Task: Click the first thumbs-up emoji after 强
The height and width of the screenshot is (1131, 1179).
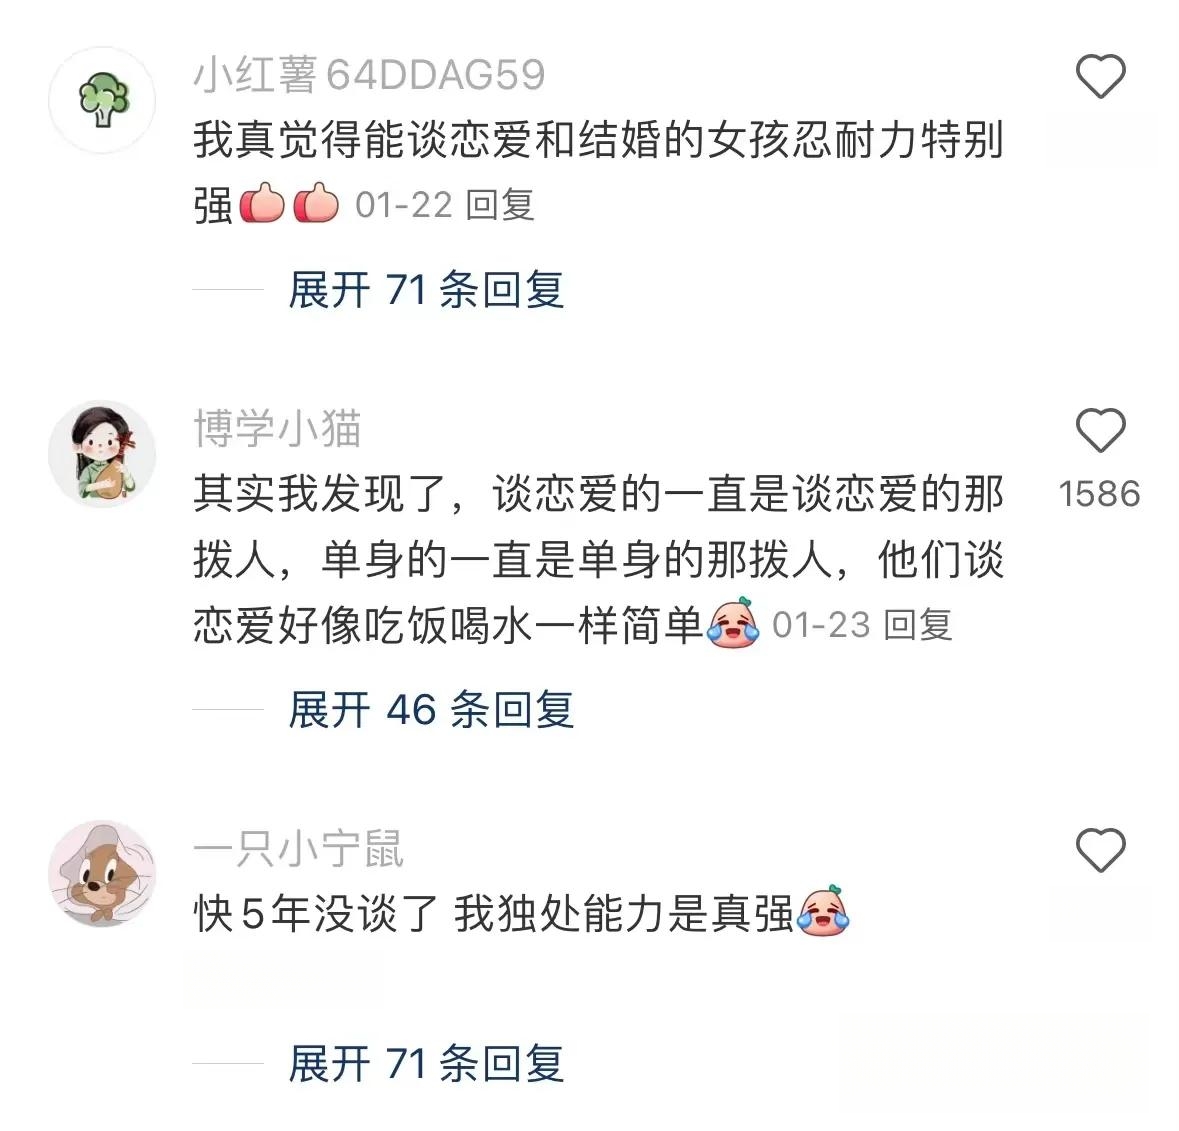Action: point(262,203)
